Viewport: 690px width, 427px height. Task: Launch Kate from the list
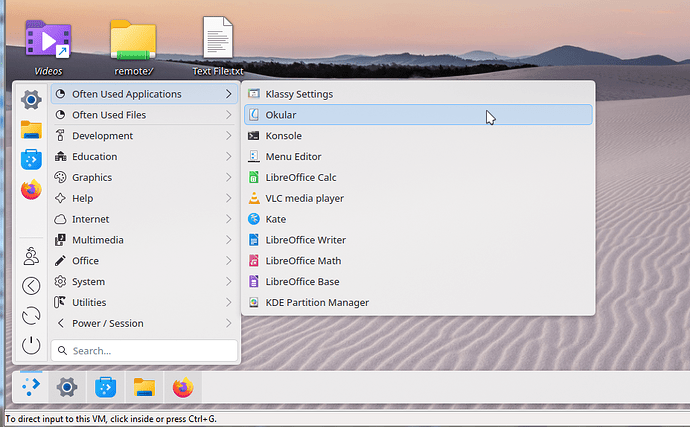[418, 219]
